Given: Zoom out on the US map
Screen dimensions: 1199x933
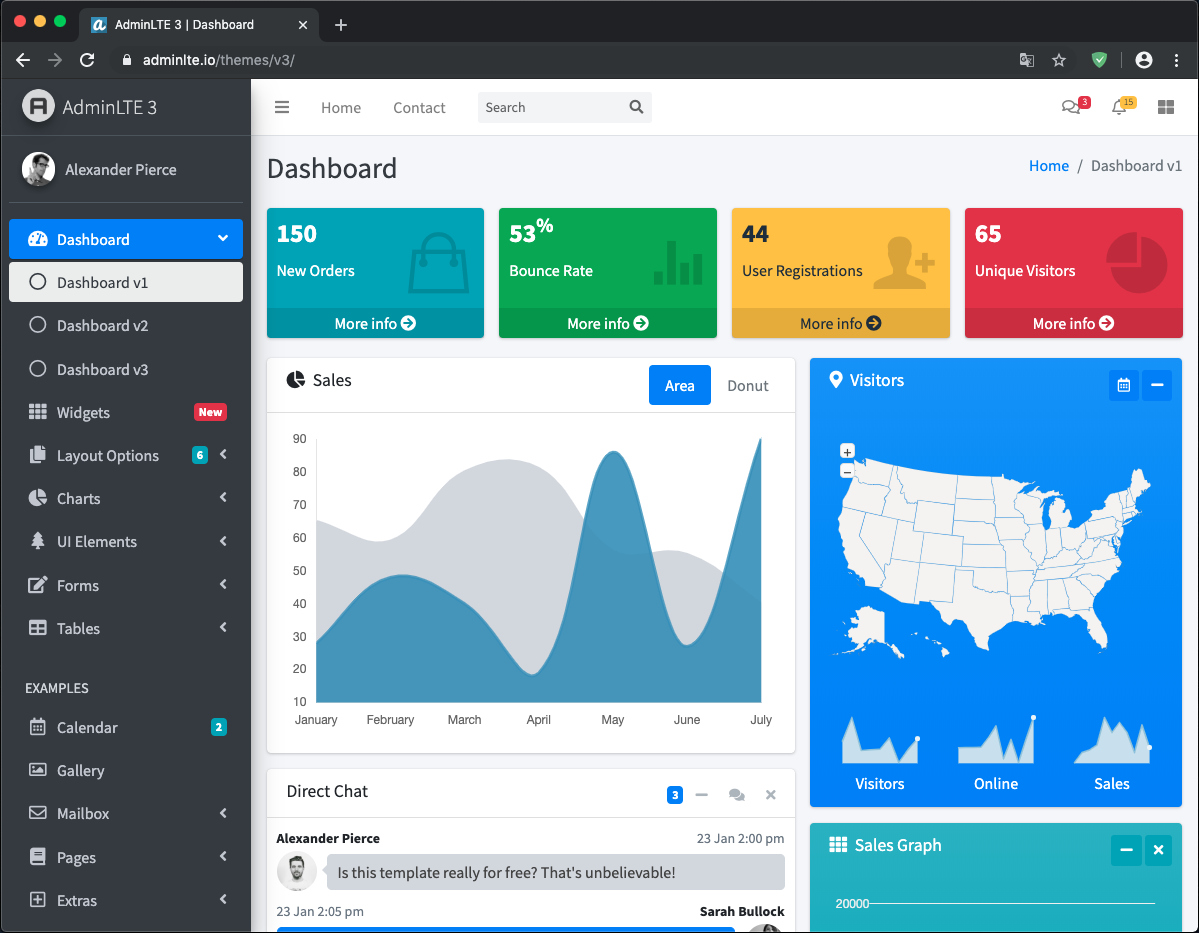Looking at the screenshot, I should (x=846, y=471).
